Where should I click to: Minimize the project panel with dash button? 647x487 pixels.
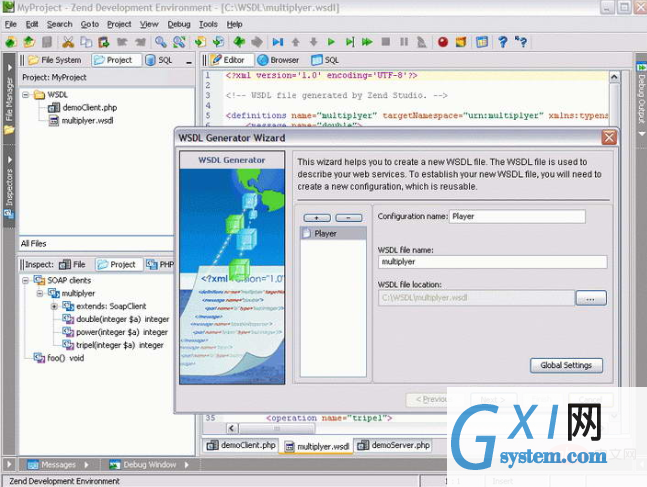(189, 62)
